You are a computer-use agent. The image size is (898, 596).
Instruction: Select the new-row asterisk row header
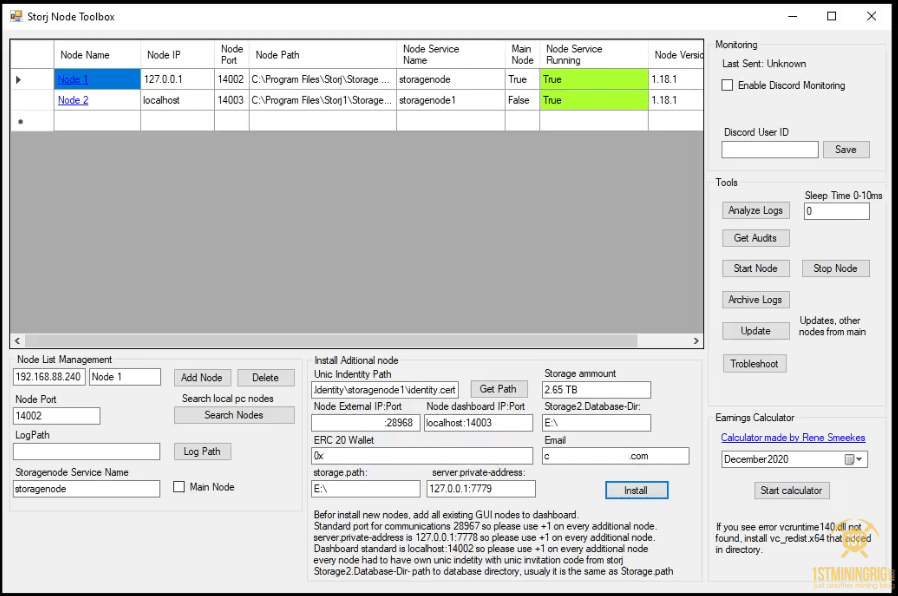pos(32,121)
